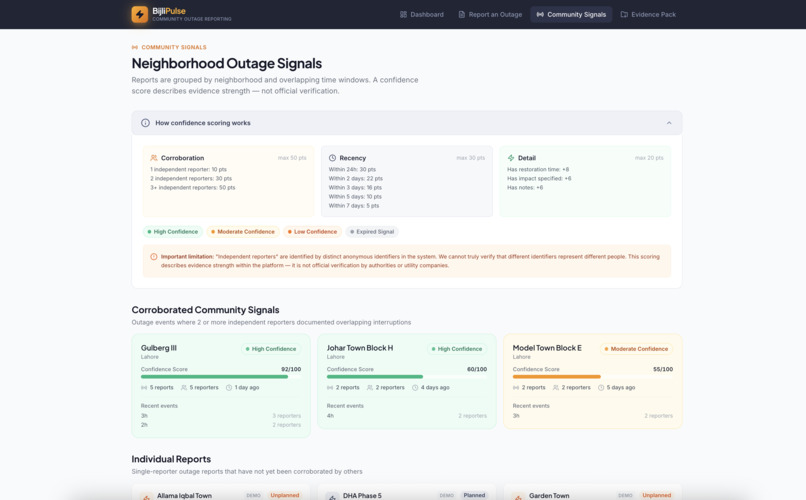Select the Community Signals tab

click(571, 14)
